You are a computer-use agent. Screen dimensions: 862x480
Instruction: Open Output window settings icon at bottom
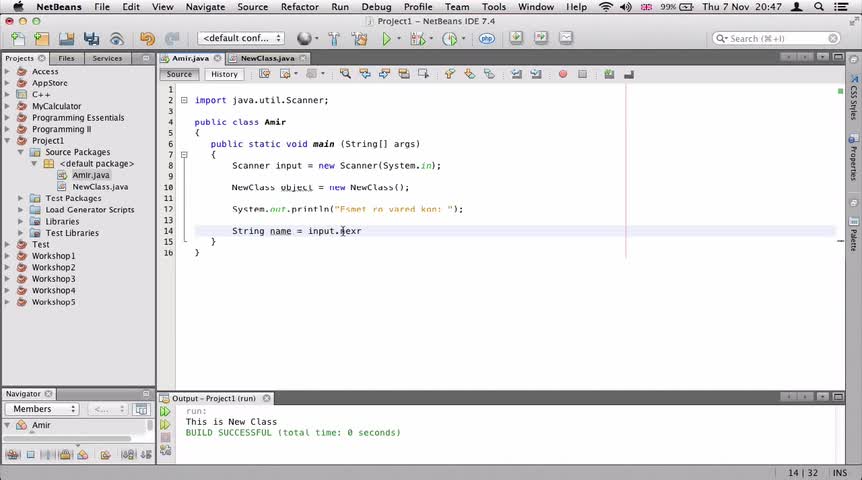[x=165, y=451]
